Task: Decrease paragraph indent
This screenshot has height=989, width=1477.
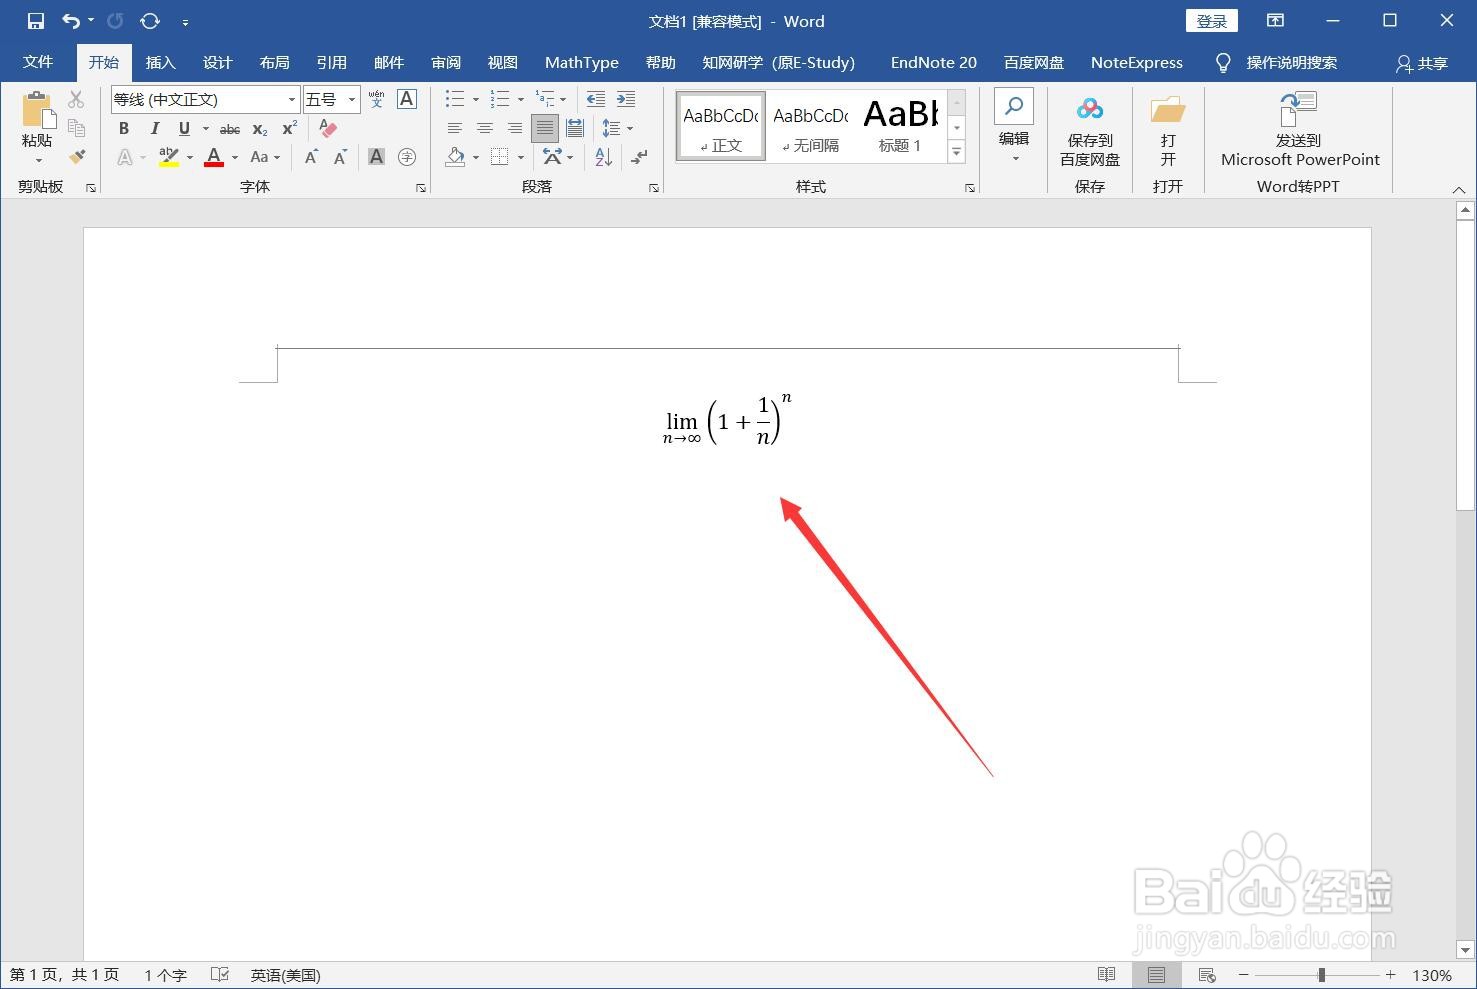Action: [x=595, y=99]
